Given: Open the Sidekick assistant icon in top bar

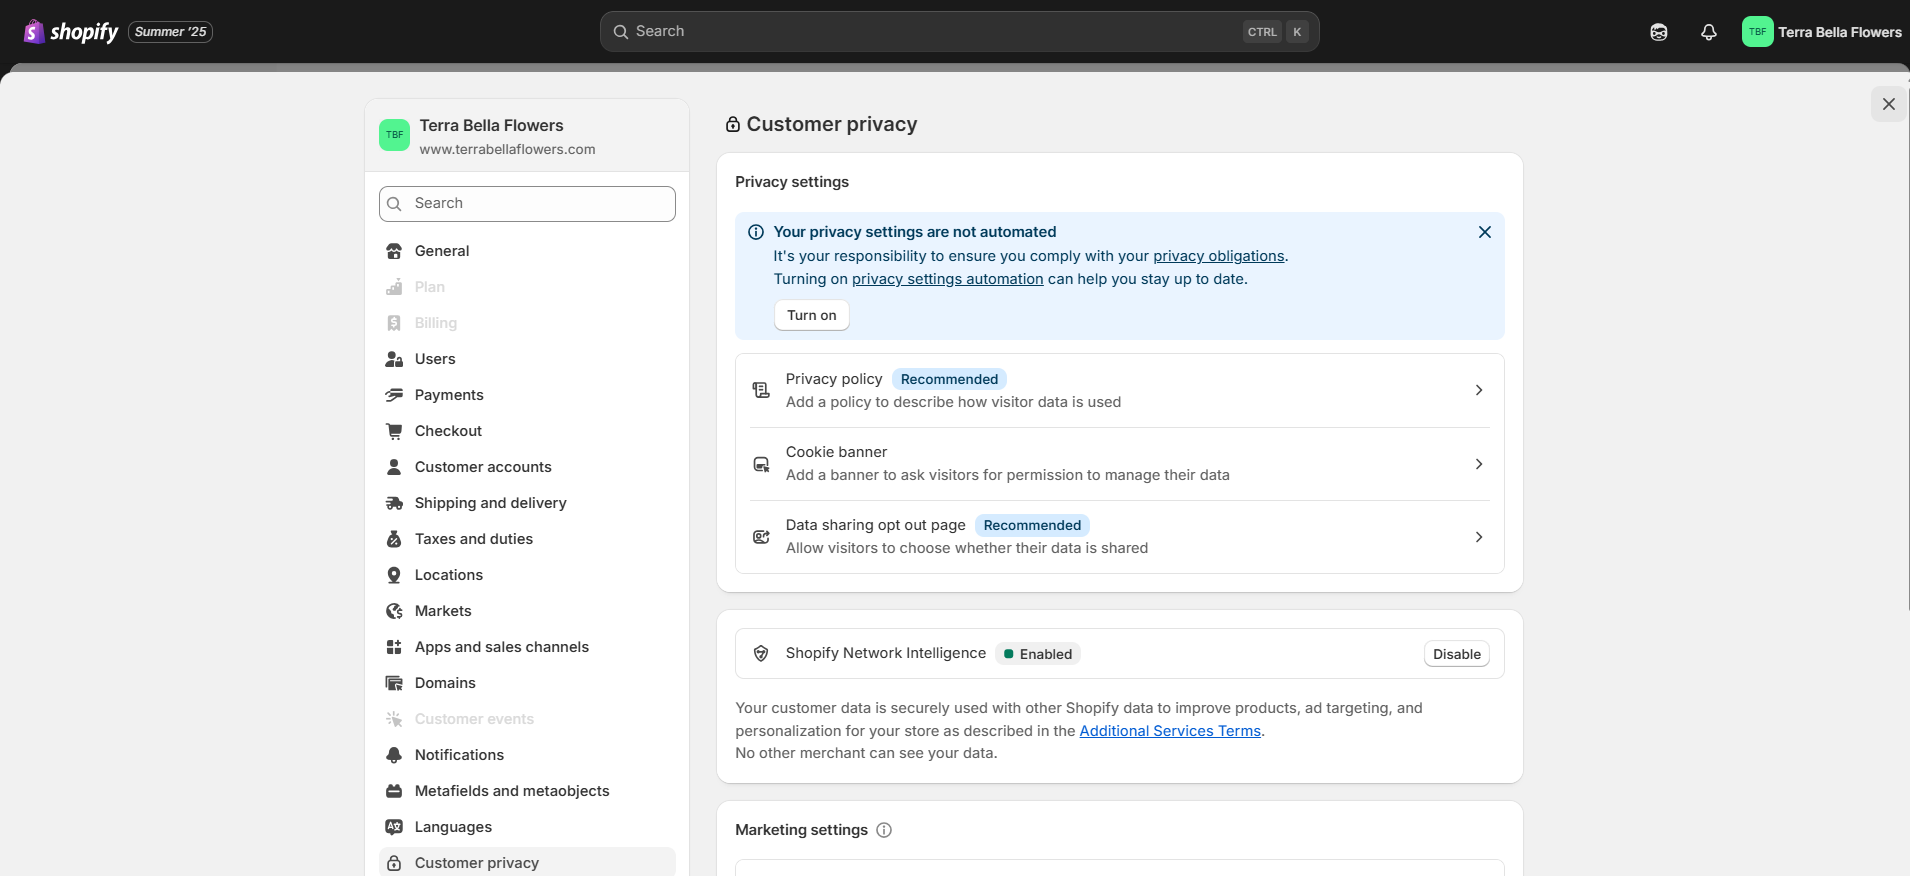Looking at the screenshot, I should point(1658,32).
